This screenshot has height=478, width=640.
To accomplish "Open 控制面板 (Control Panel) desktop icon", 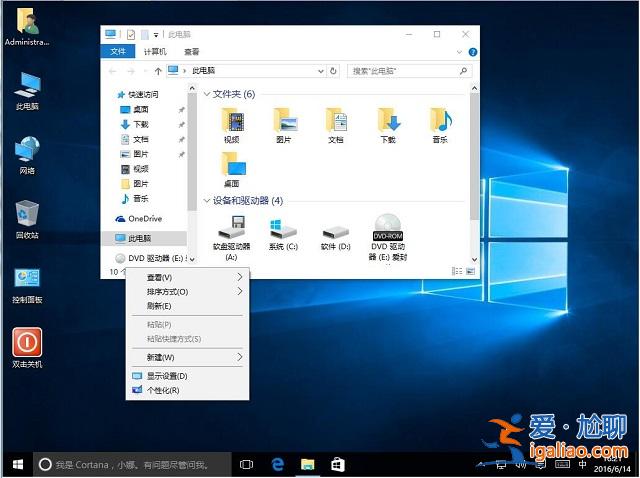I will (27, 282).
